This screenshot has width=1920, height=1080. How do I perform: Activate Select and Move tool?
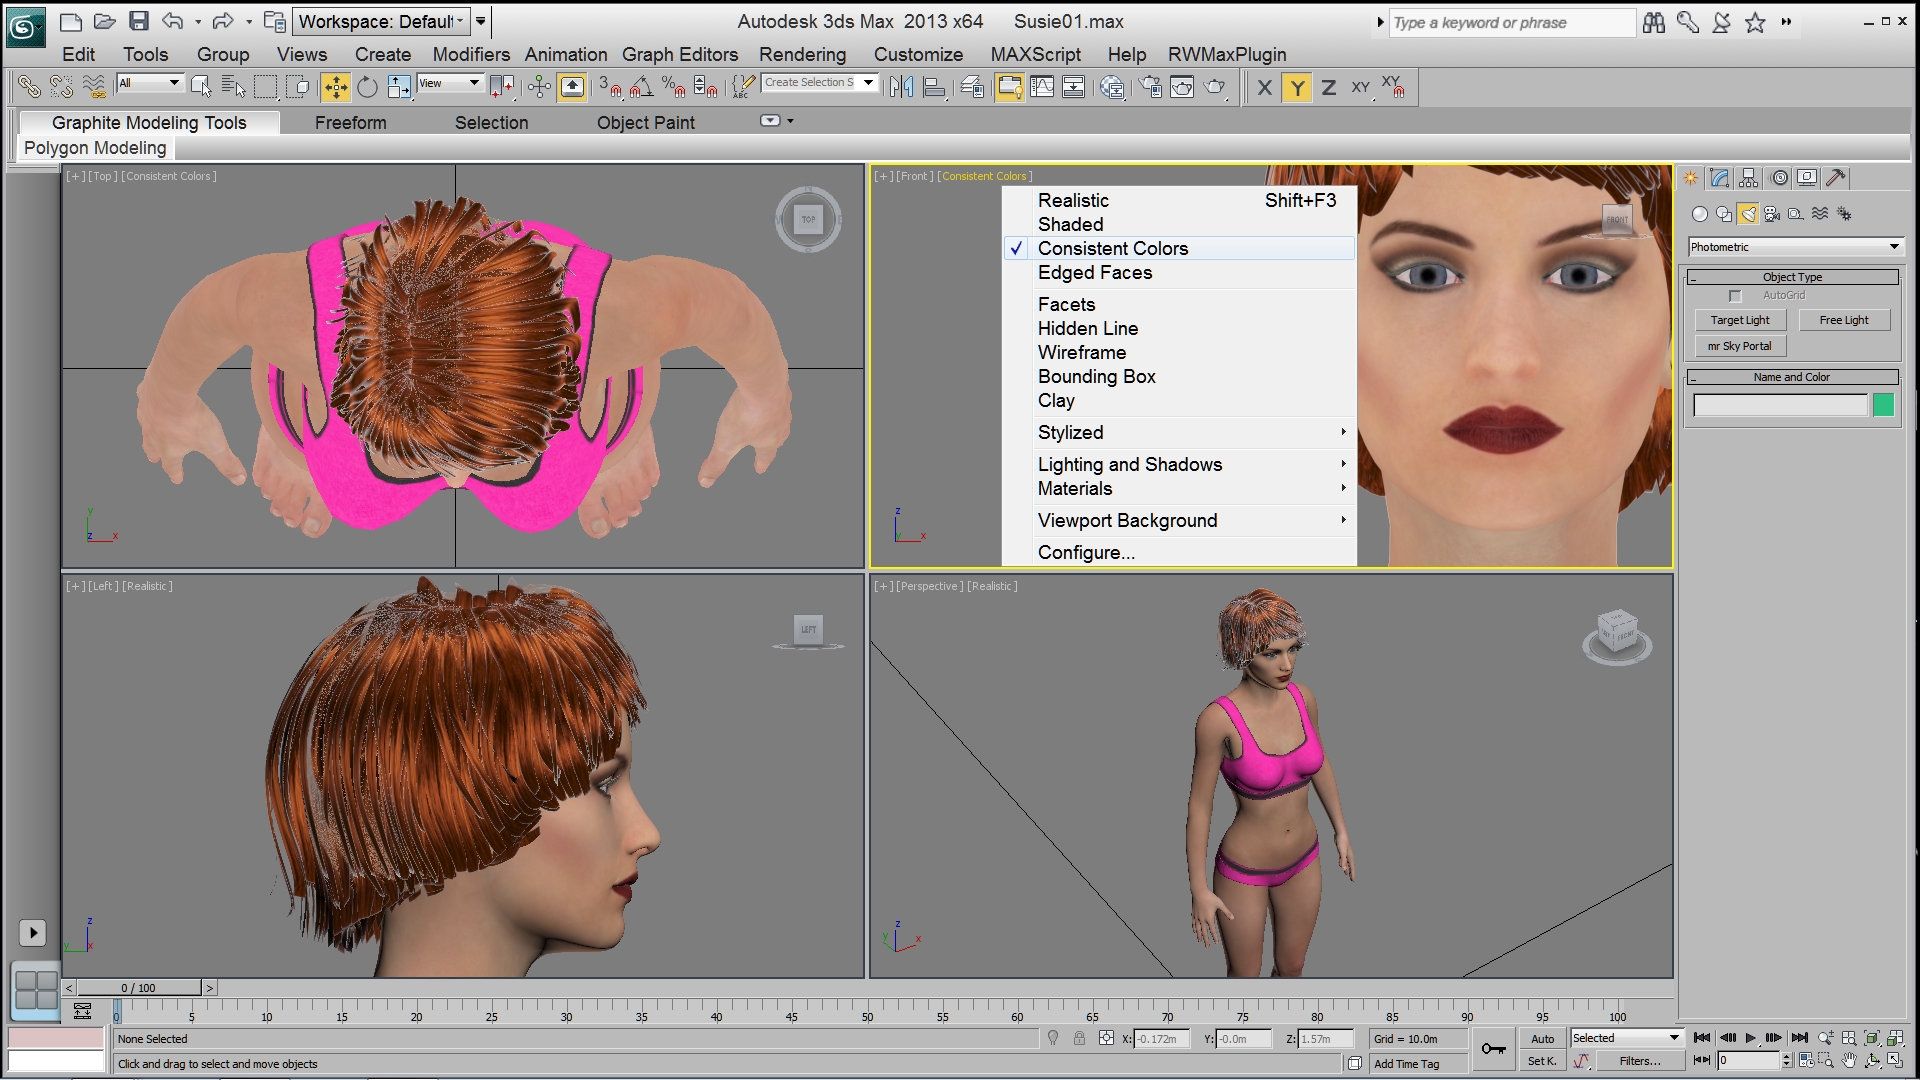(x=336, y=88)
